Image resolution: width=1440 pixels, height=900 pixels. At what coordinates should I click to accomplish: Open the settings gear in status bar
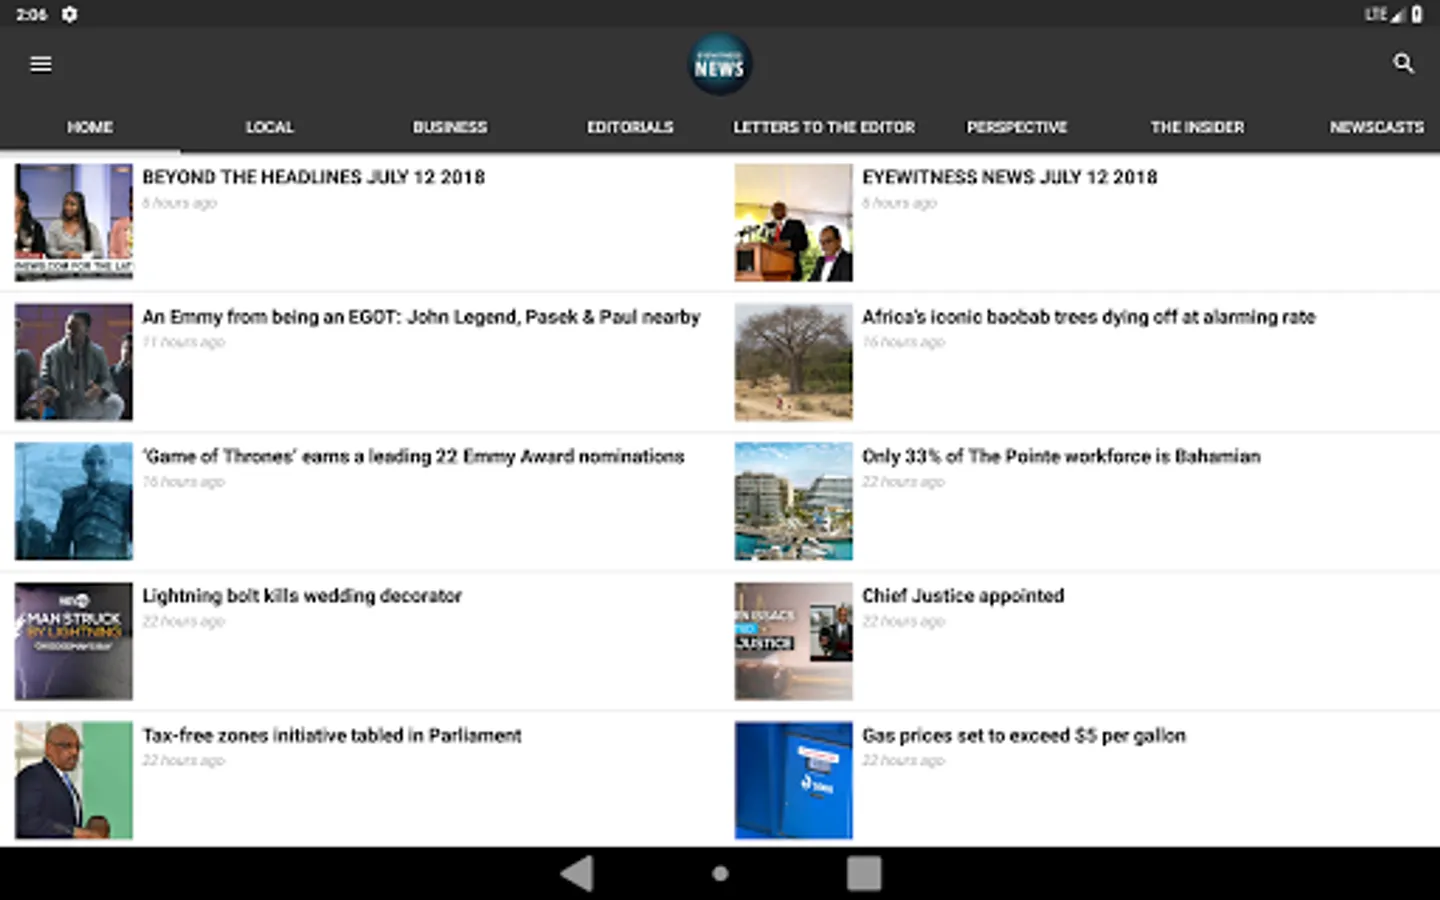click(x=69, y=14)
